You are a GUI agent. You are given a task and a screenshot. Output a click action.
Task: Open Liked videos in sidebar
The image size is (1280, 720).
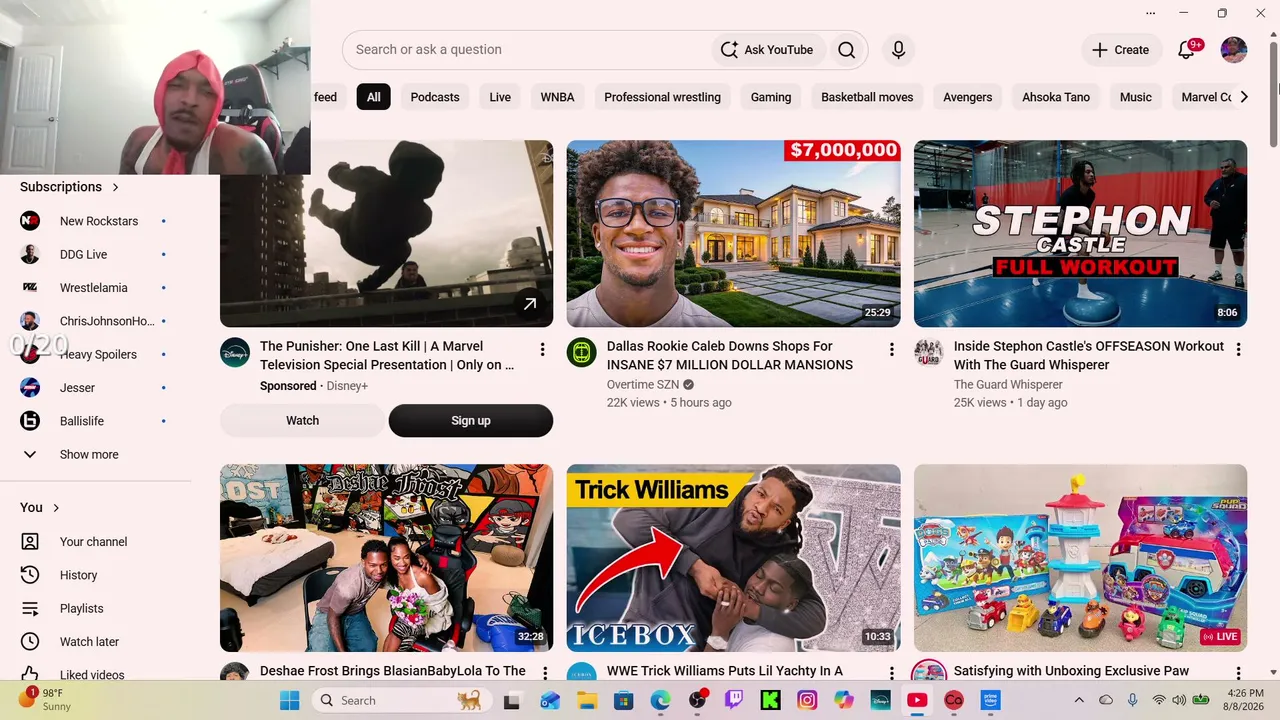coord(94,674)
